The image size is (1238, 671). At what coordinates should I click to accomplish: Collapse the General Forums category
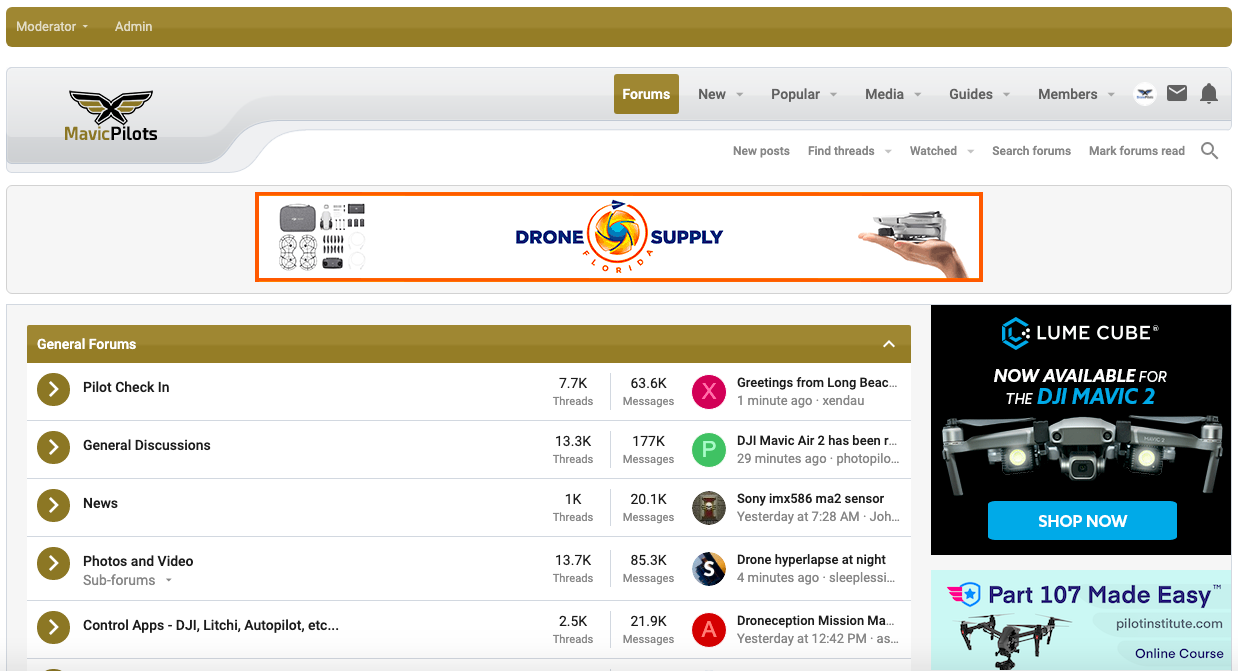pyautogui.click(x=889, y=344)
